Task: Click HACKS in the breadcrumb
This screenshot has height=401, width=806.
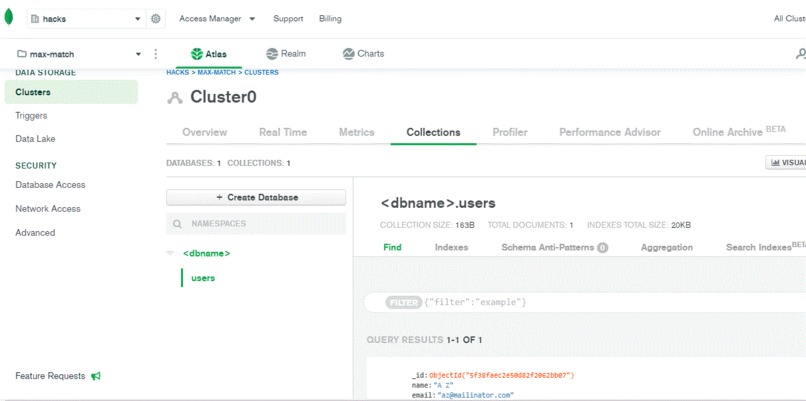Action: [177, 72]
